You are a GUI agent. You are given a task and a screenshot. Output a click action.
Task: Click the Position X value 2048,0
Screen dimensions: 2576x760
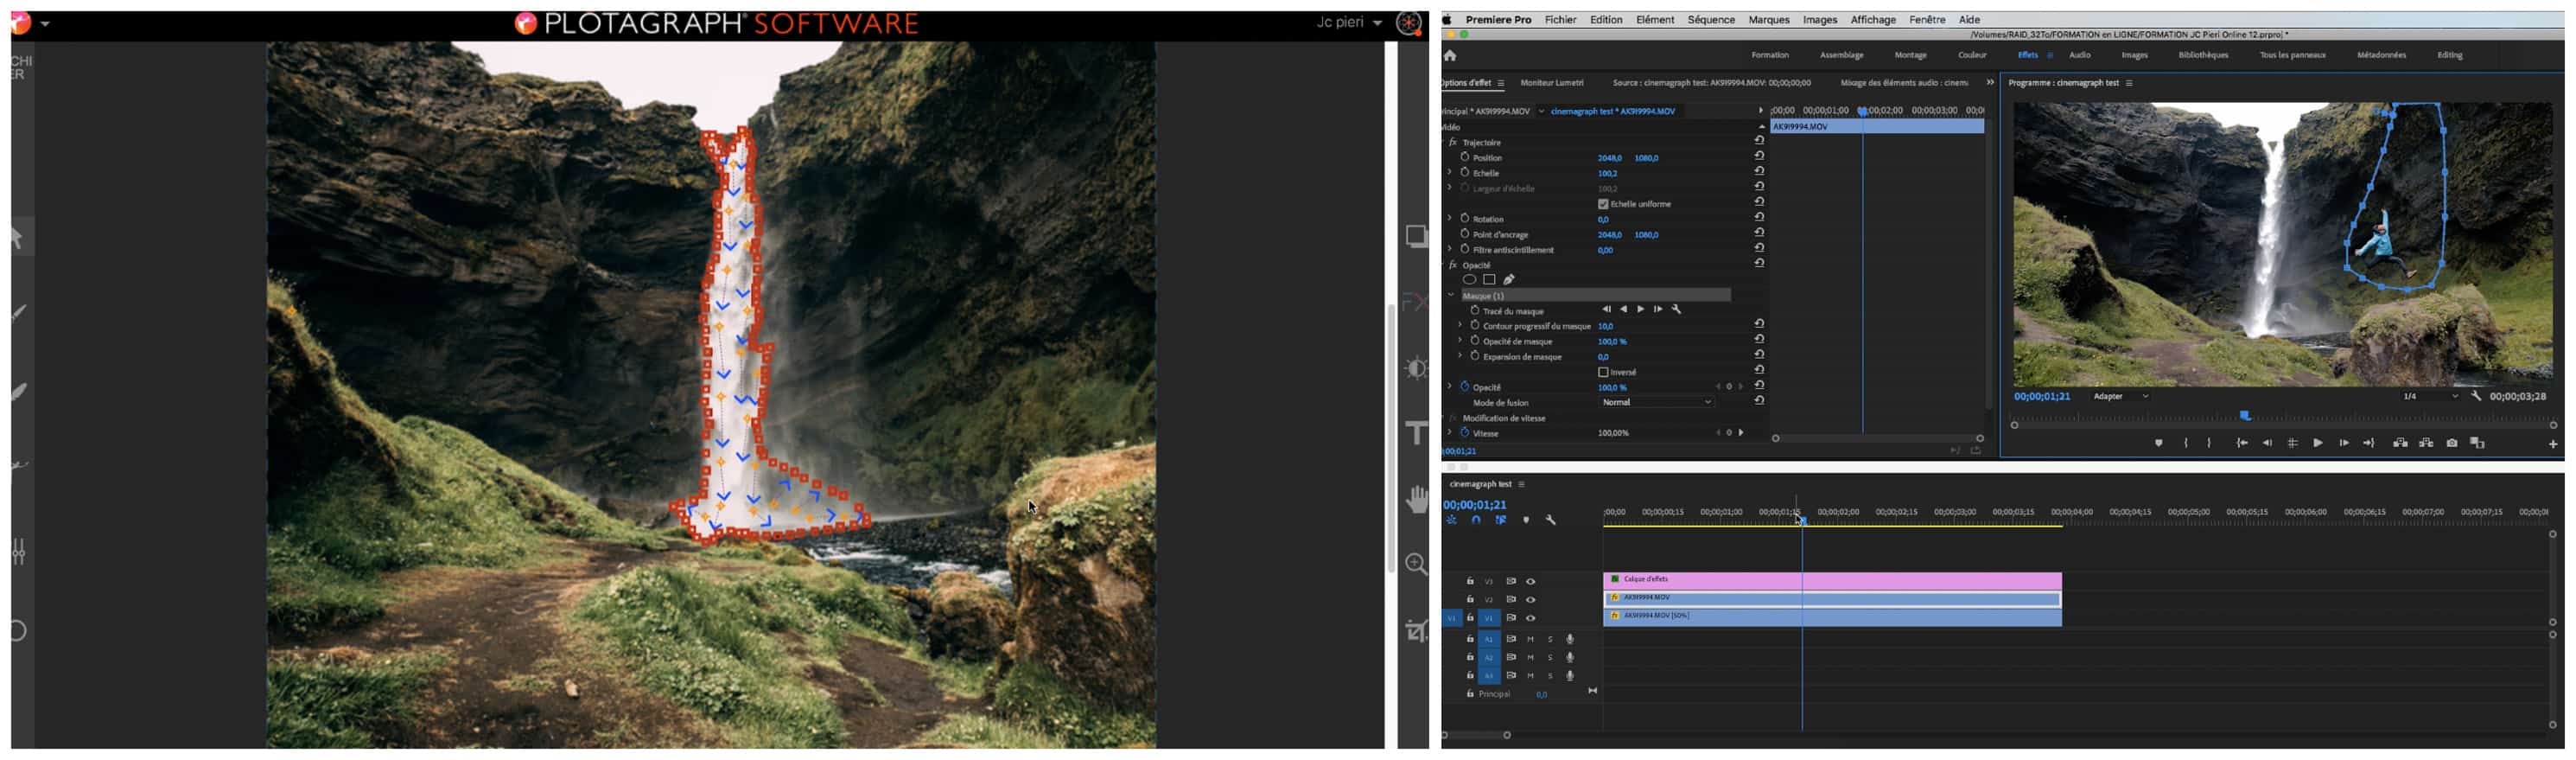(1609, 158)
